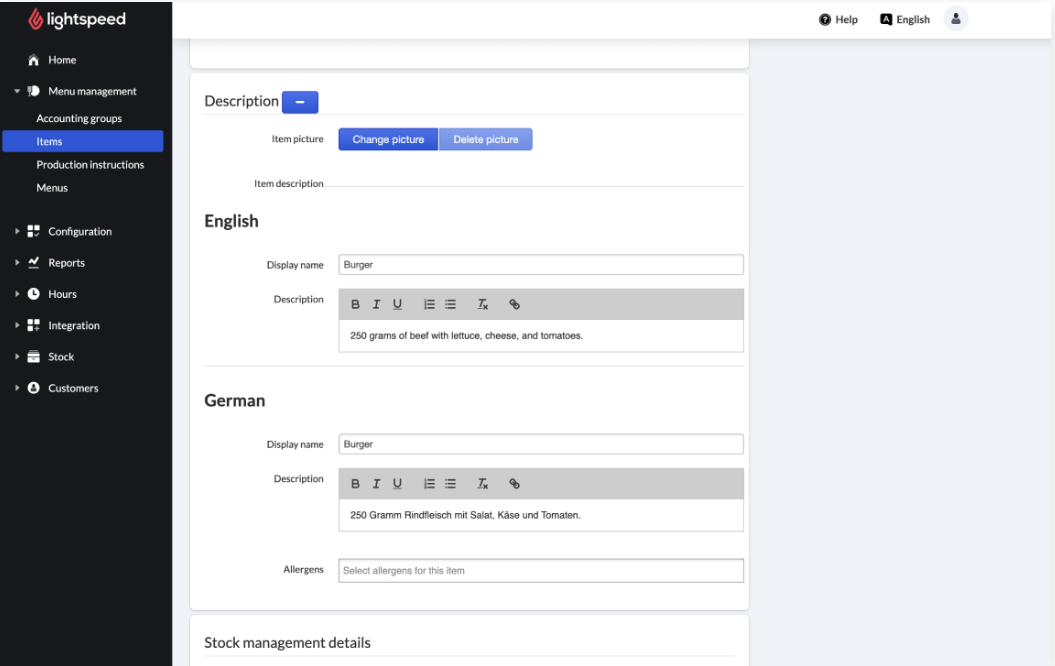Insert bullet list in German description
This screenshot has height=666, width=1055.
pyautogui.click(x=450, y=484)
